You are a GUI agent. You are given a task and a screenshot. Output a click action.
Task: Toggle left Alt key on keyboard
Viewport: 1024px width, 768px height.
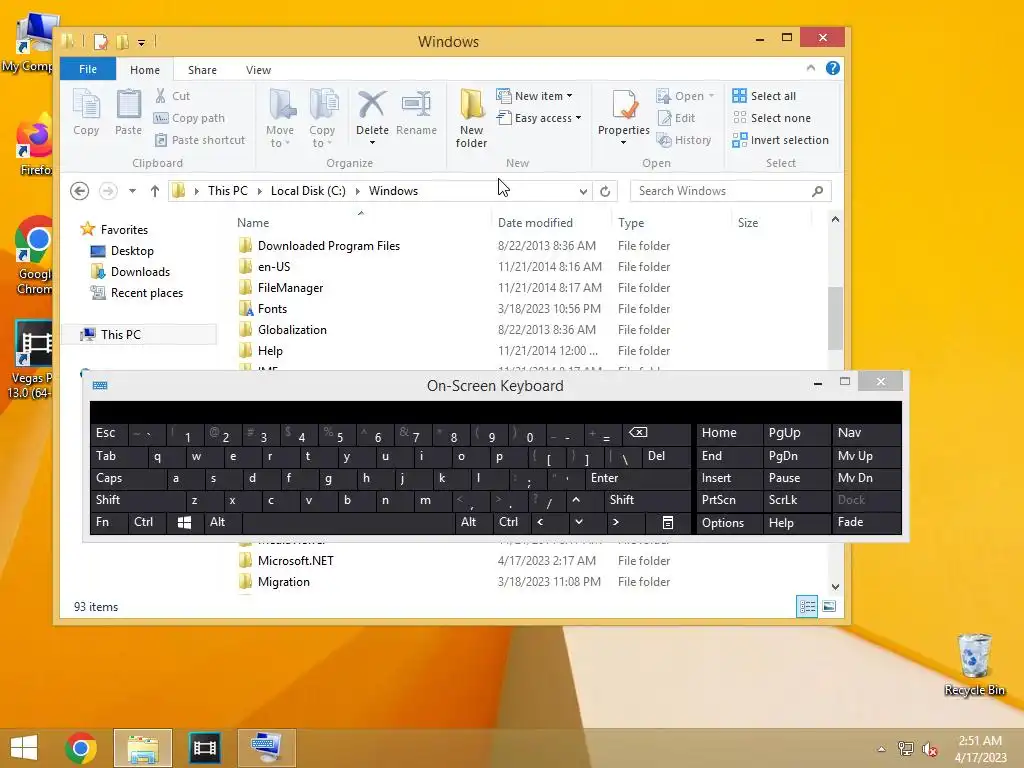point(223,522)
